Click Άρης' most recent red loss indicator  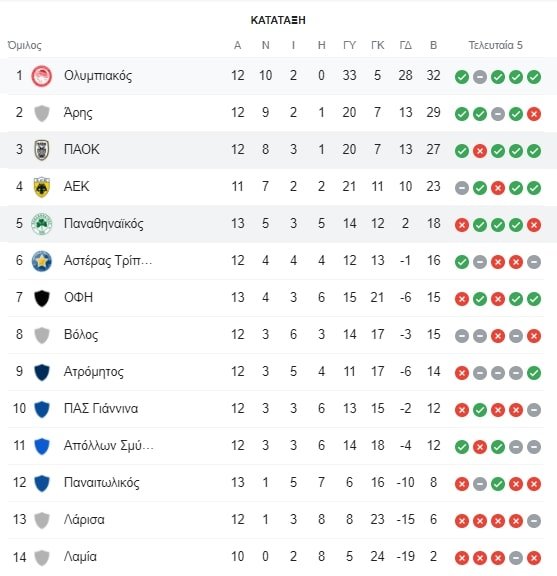[x=534, y=114]
